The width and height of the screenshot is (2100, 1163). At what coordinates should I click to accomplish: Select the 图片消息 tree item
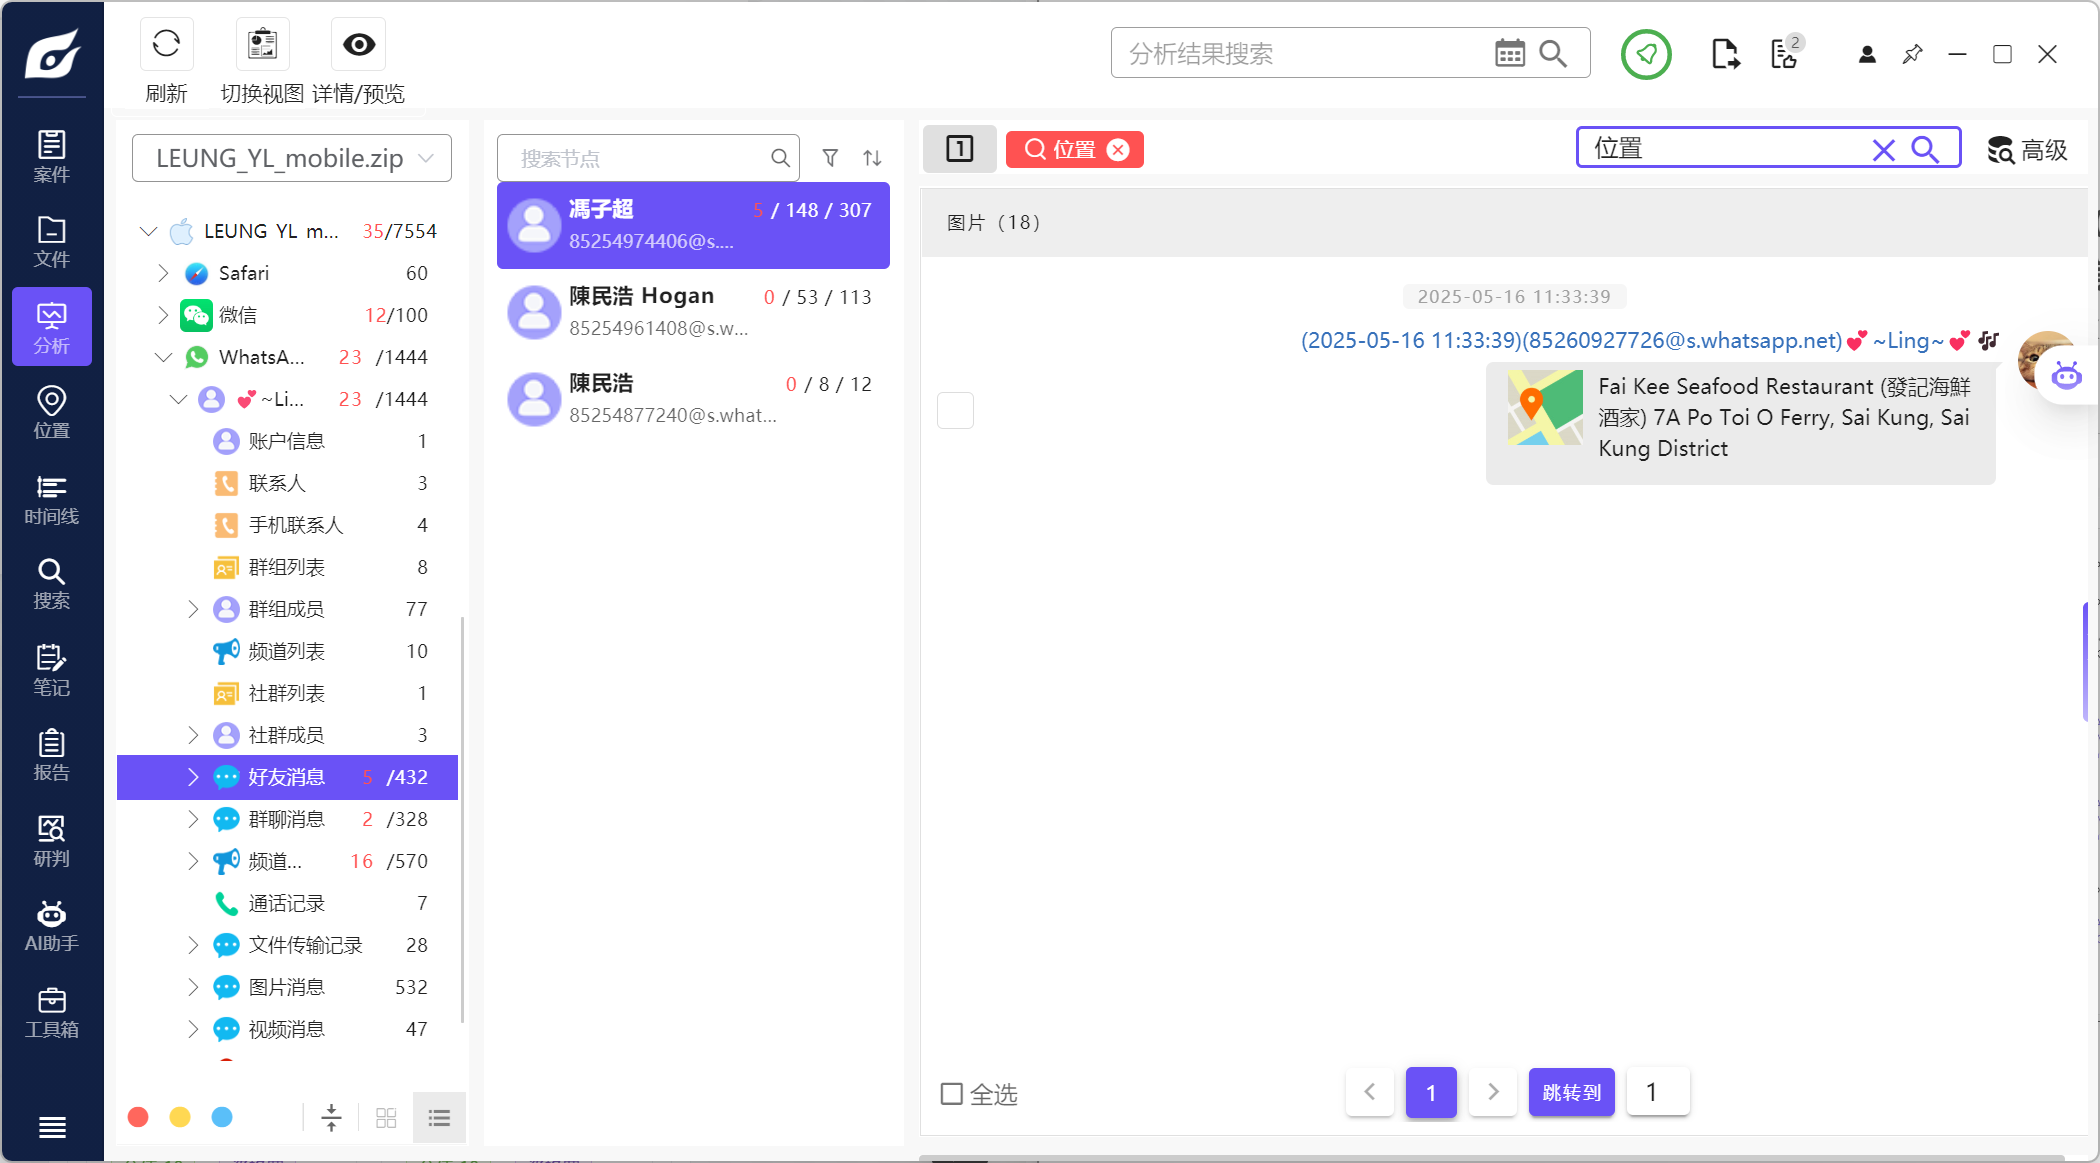click(286, 987)
